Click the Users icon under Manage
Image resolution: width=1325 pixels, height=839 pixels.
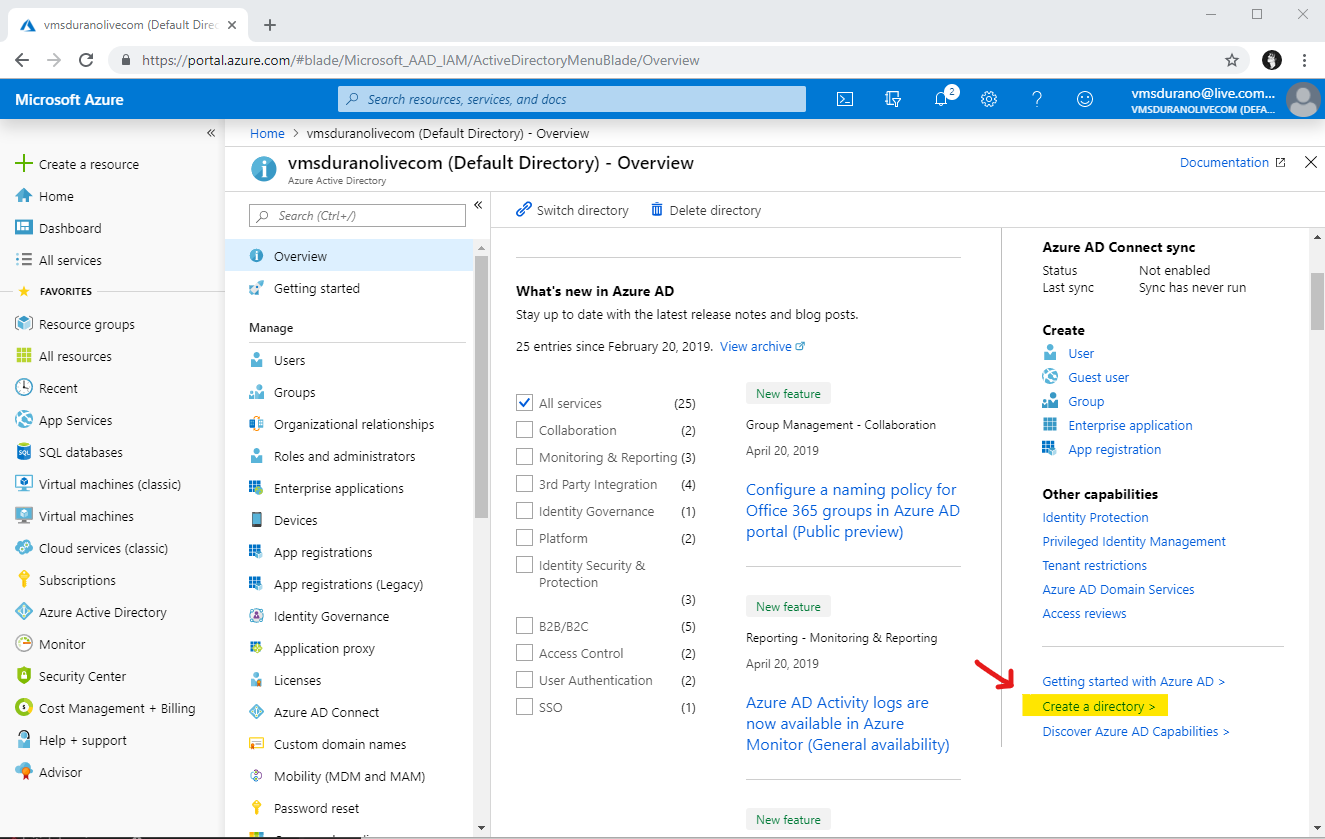tap(257, 360)
